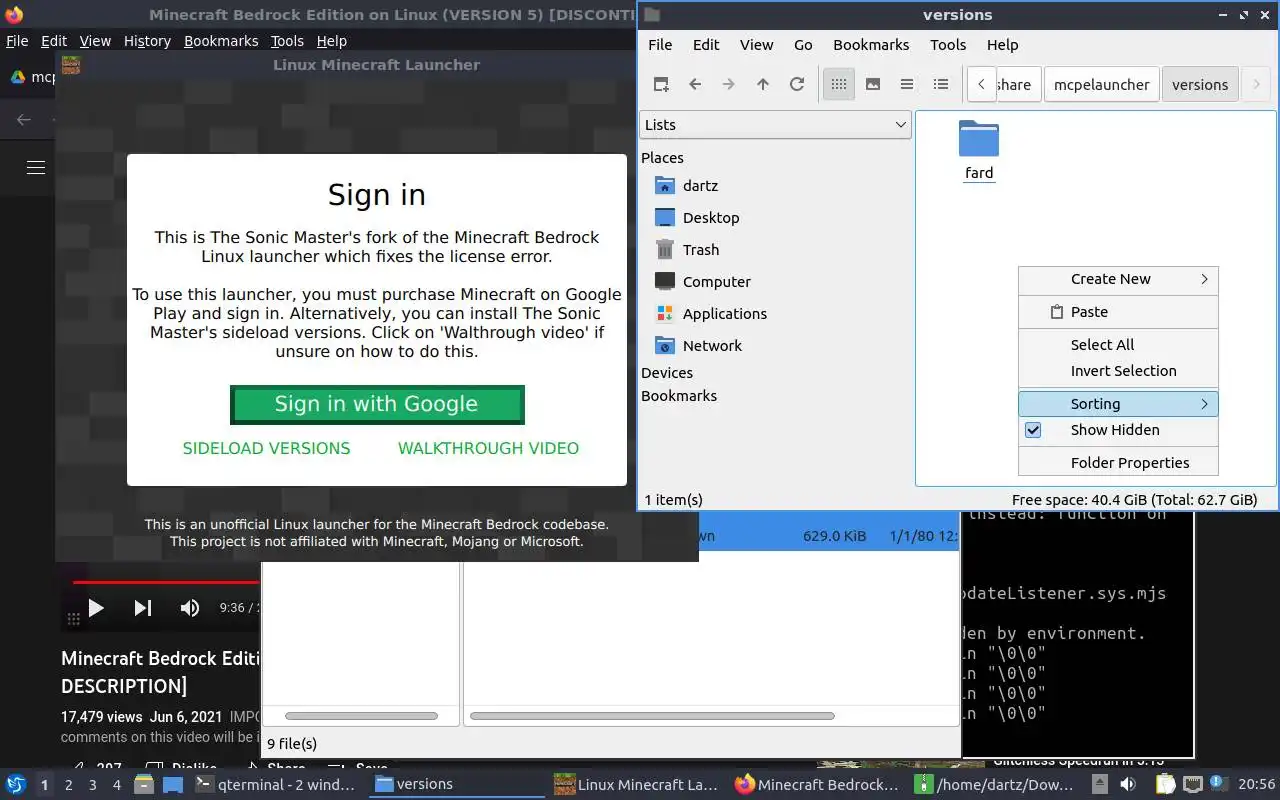Open Firefox History menu
The width and height of the screenshot is (1280, 800).
pos(147,41)
